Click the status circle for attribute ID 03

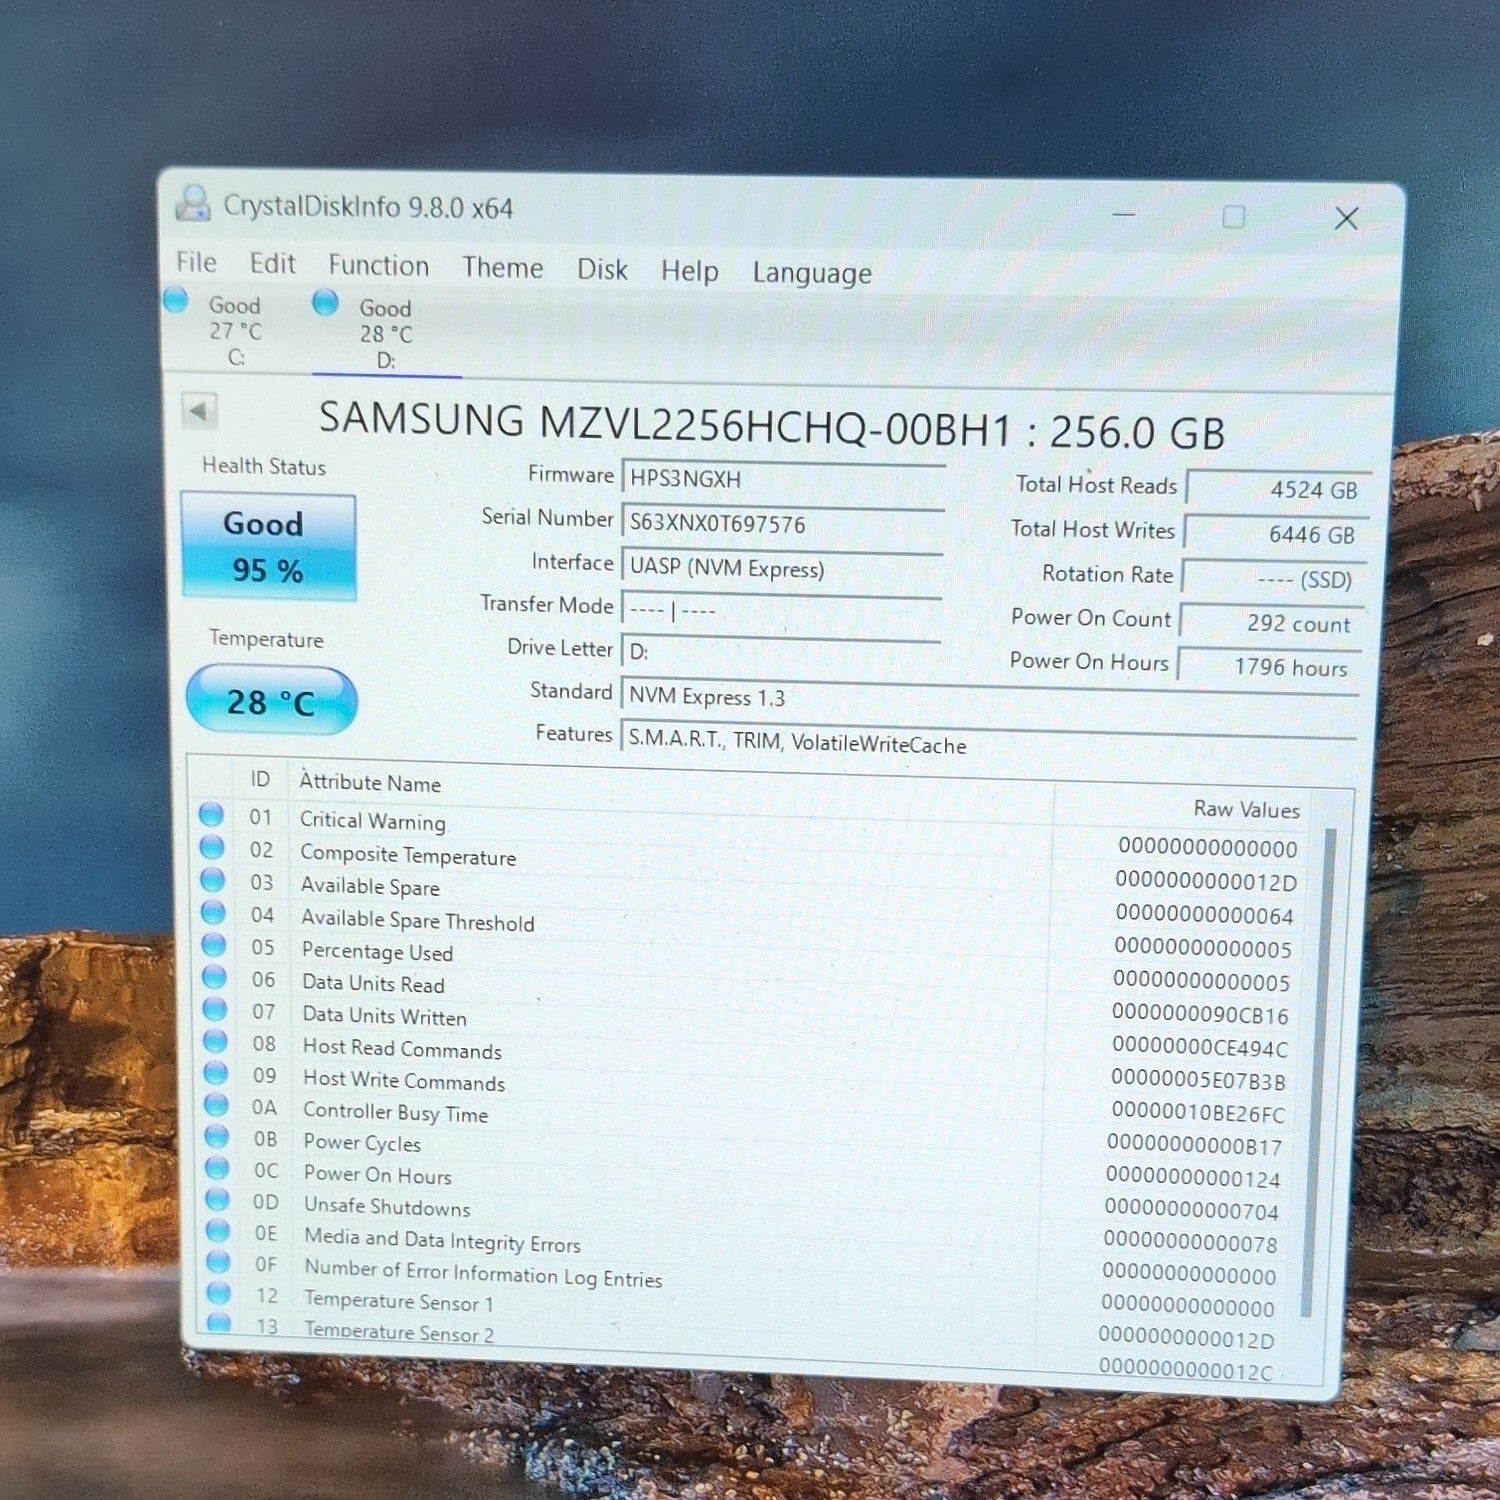click(x=213, y=880)
